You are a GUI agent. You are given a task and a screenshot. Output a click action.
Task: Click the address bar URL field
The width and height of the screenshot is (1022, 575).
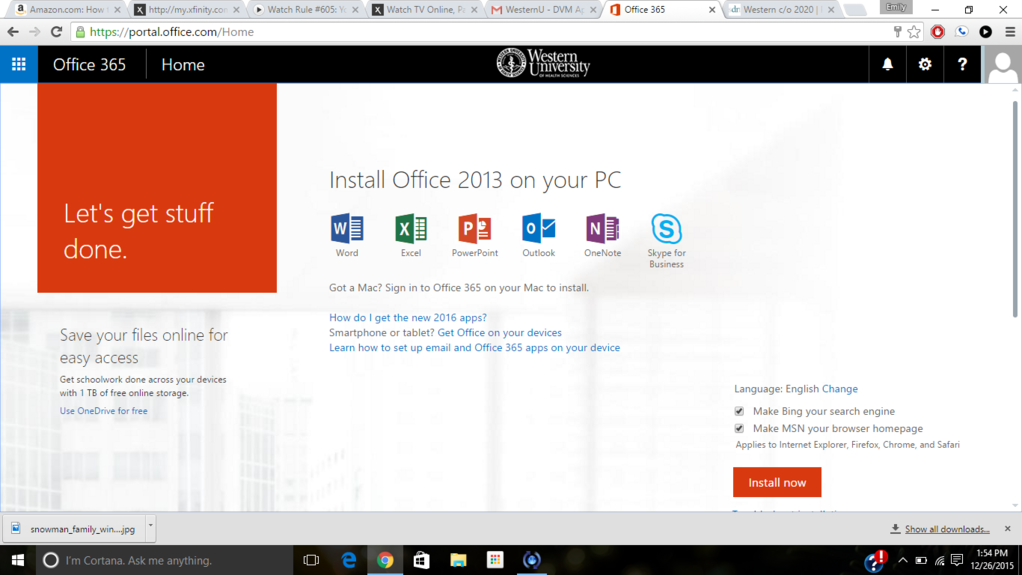tap(482, 31)
